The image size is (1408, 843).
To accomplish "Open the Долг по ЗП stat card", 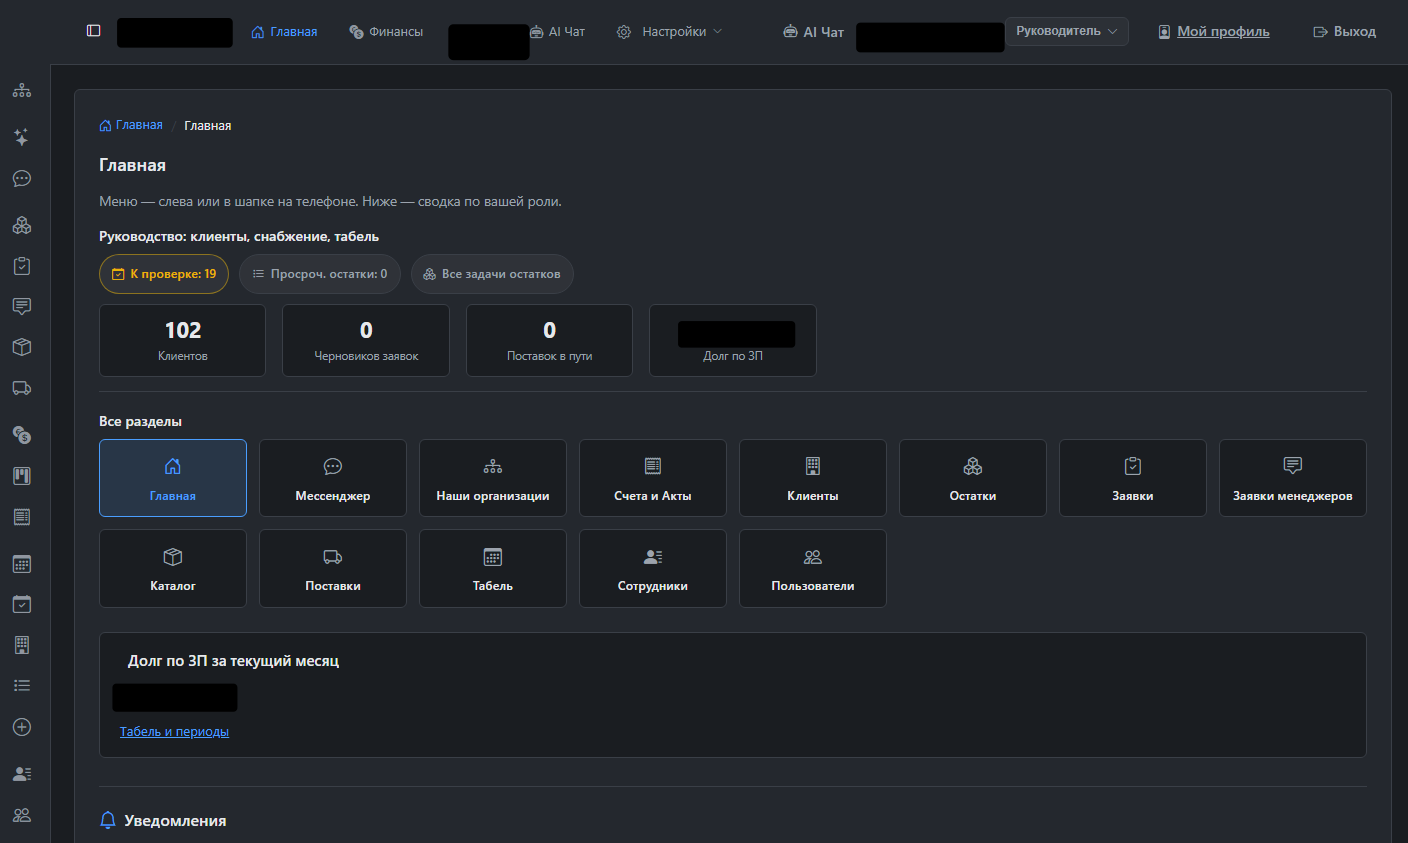I will click(733, 341).
